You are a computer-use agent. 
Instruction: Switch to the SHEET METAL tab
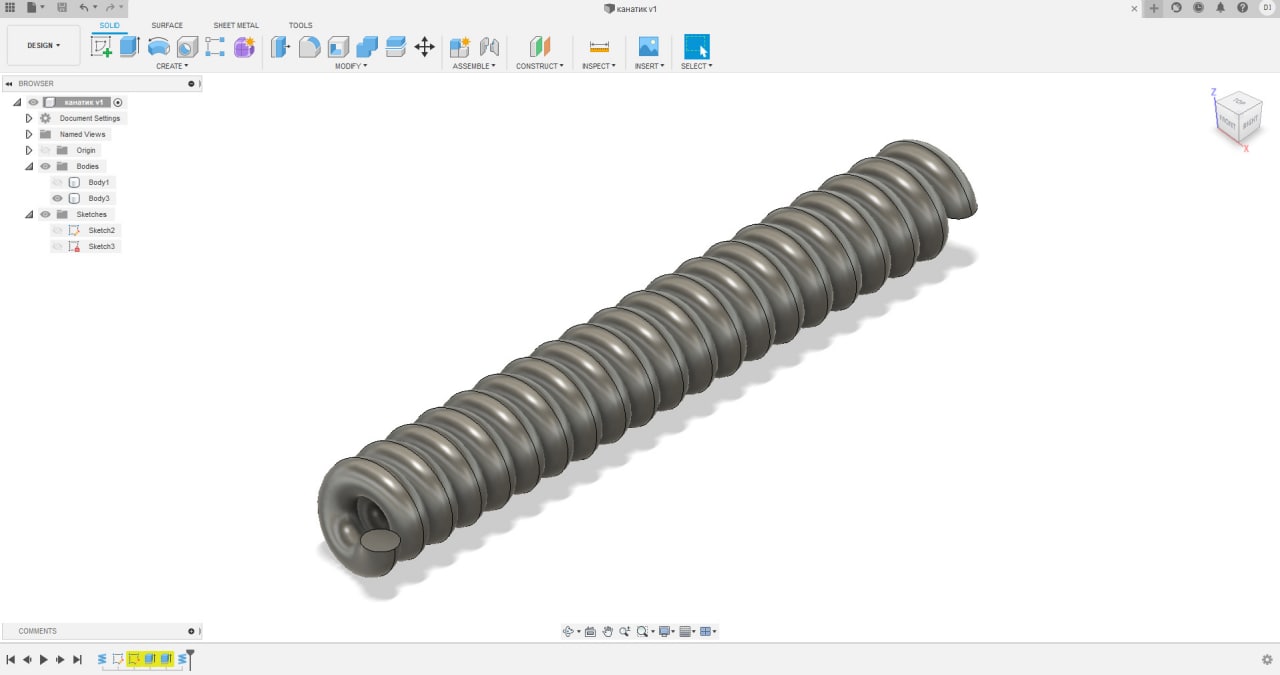click(236, 25)
